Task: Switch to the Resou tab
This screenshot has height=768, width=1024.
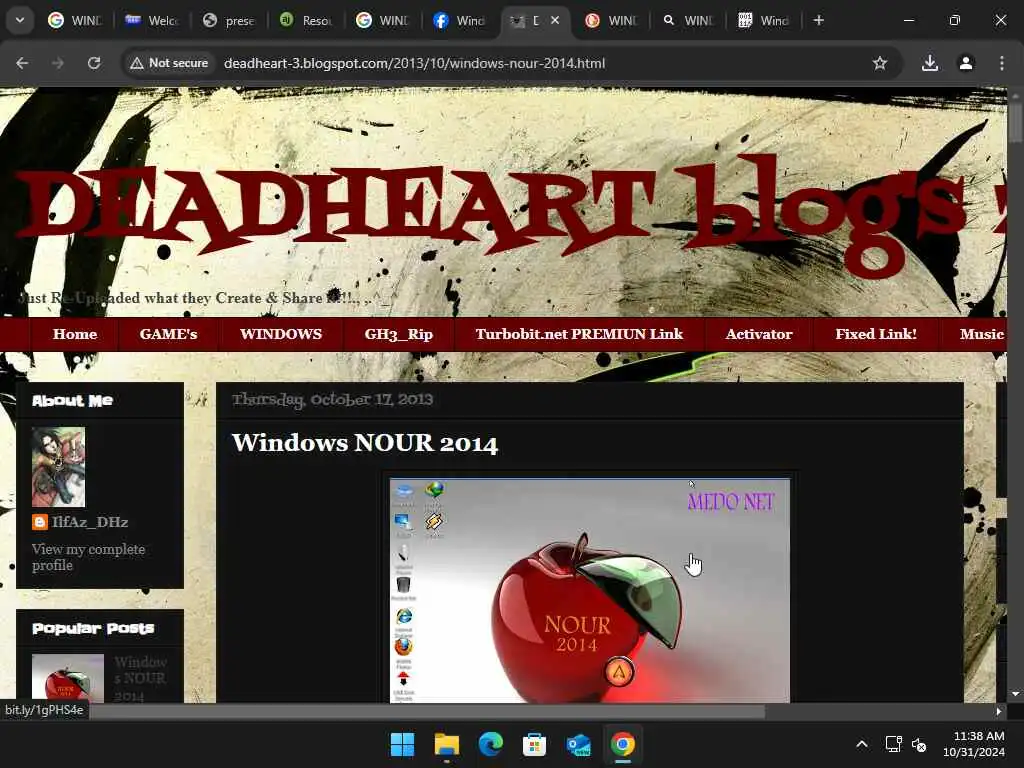Action: click(306, 20)
